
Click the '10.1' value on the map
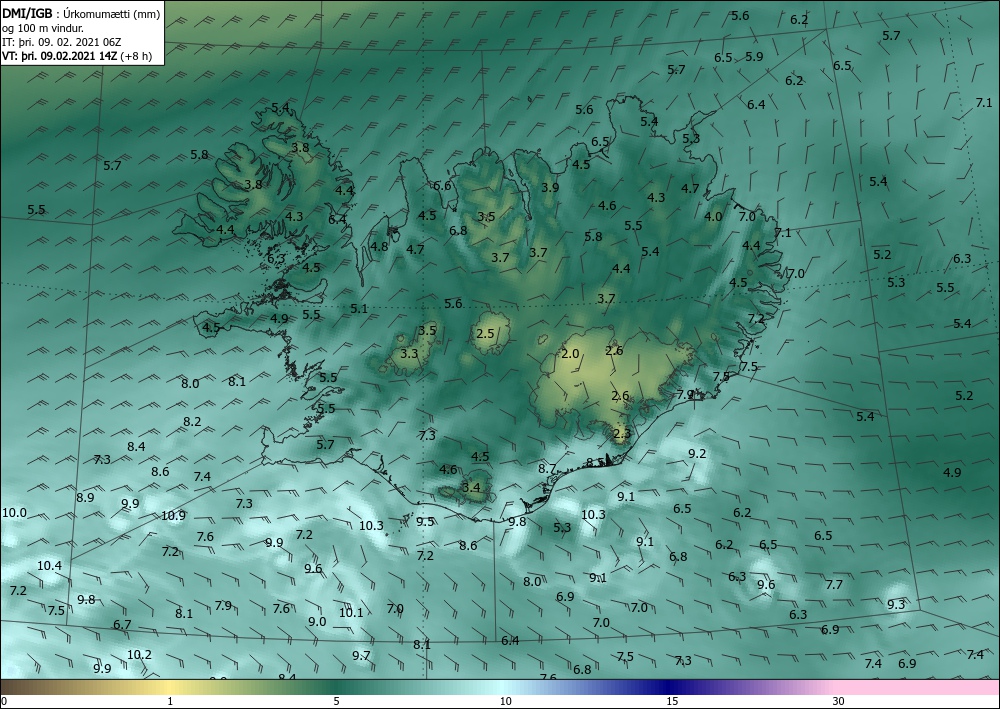click(351, 613)
